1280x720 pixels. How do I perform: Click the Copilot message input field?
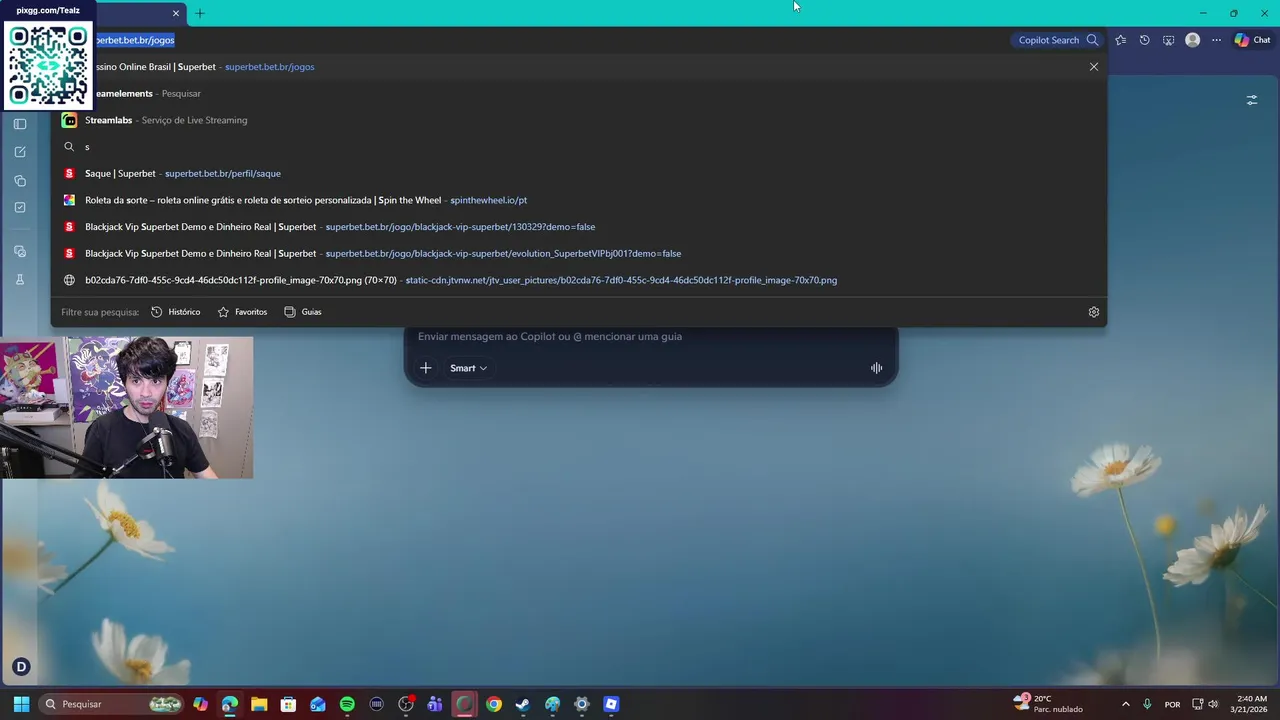click(650, 337)
